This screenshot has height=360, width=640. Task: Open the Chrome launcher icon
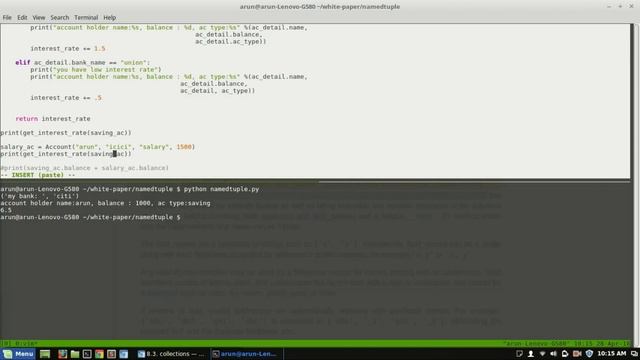tap(99, 354)
